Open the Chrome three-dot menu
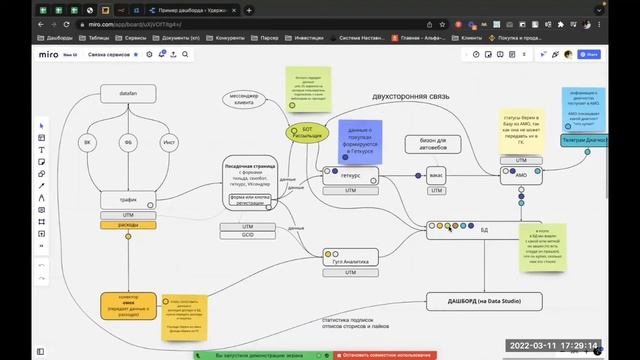Screen dimensions: 640x360 point(599,24)
